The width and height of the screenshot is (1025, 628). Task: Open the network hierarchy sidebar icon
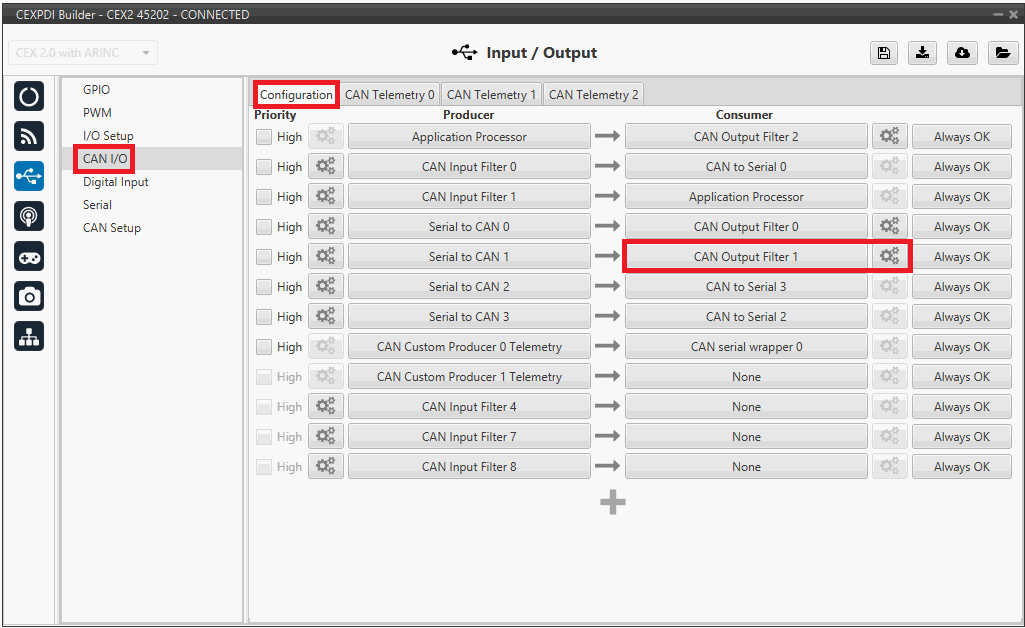pos(29,337)
